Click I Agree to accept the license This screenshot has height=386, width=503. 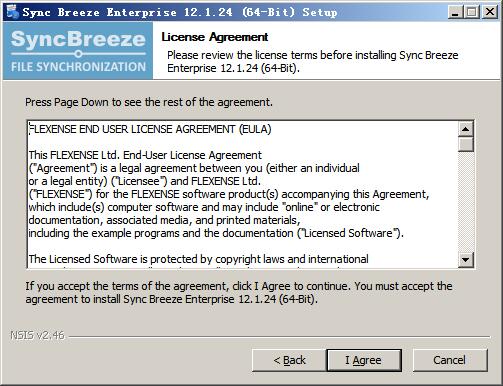[364, 360]
